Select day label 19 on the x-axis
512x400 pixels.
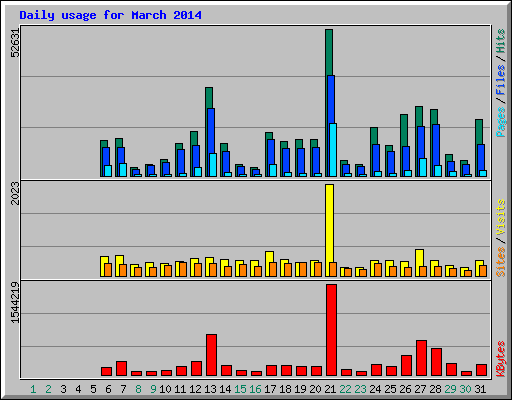(300, 389)
